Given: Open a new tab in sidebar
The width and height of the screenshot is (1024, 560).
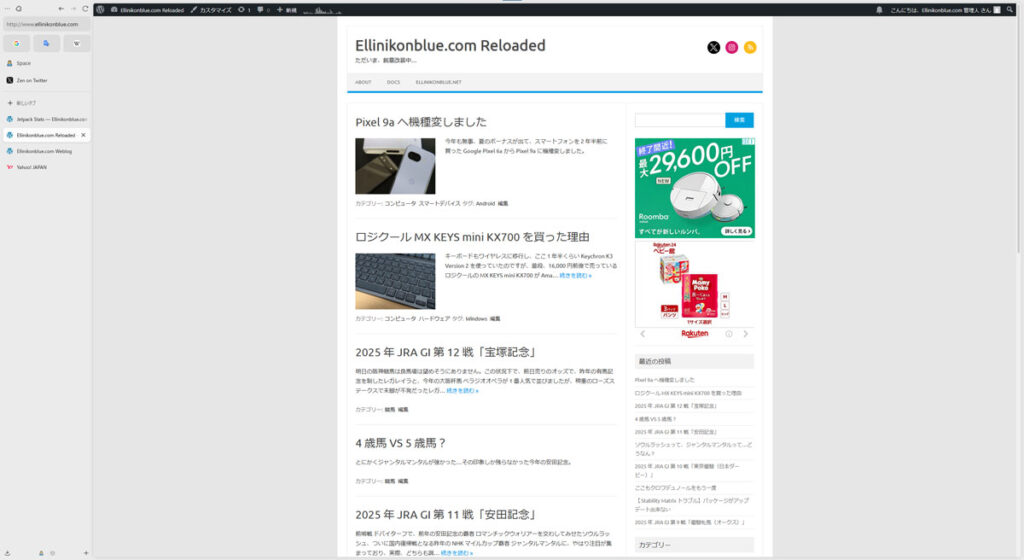Looking at the screenshot, I should tap(46, 103).
